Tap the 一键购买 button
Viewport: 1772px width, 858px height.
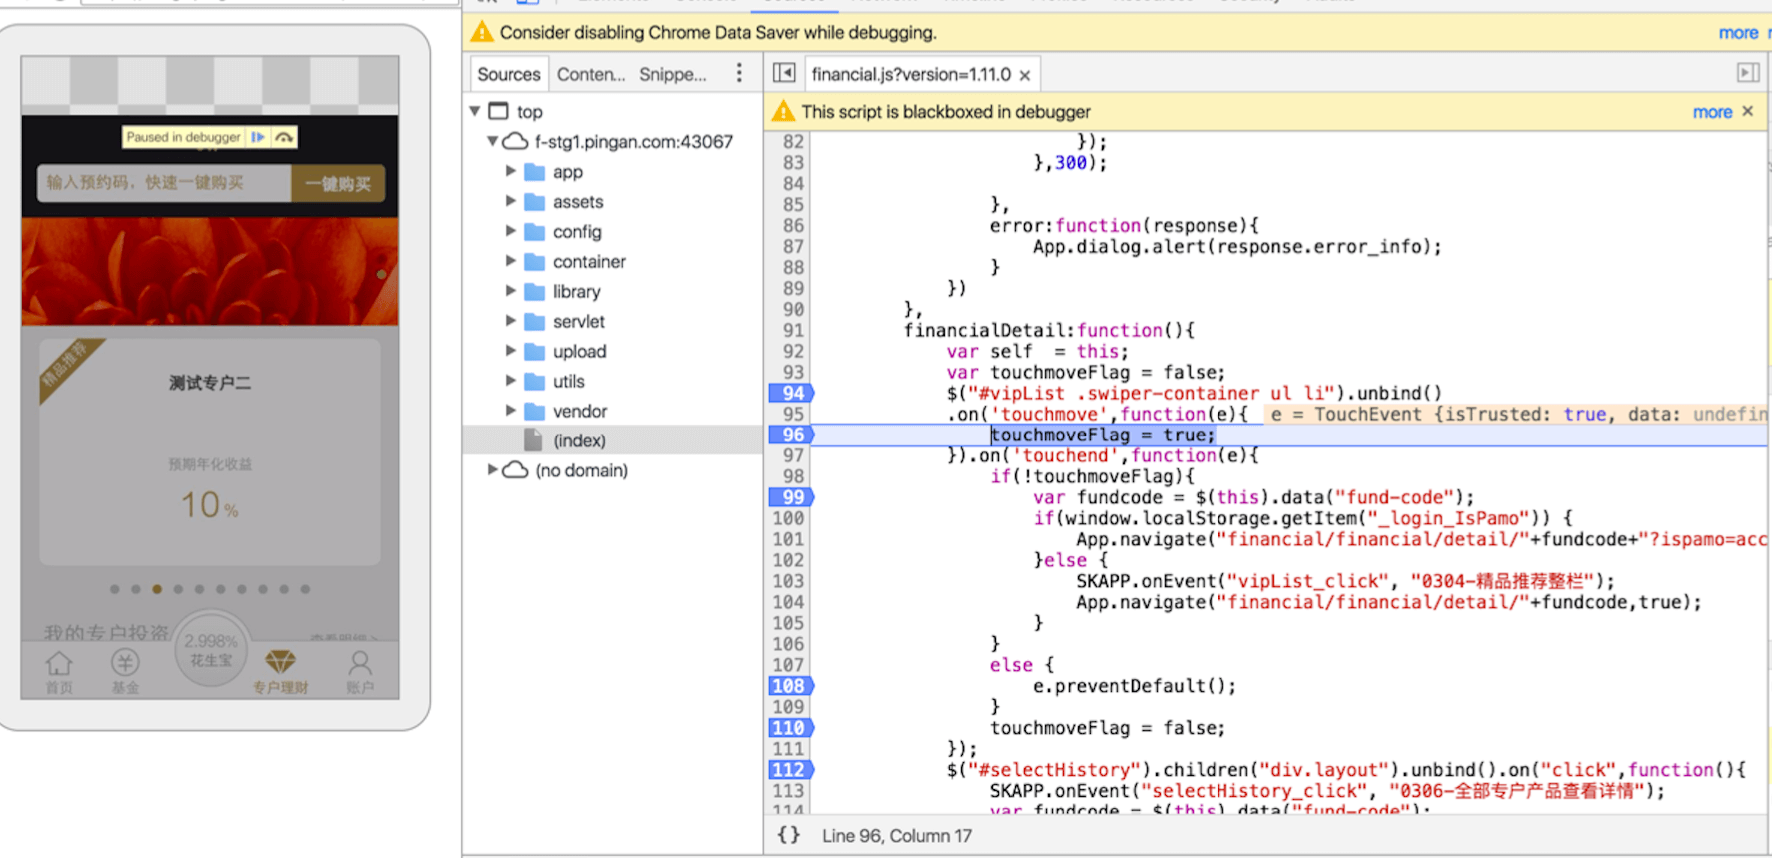pyautogui.click(x=338, y=183)
